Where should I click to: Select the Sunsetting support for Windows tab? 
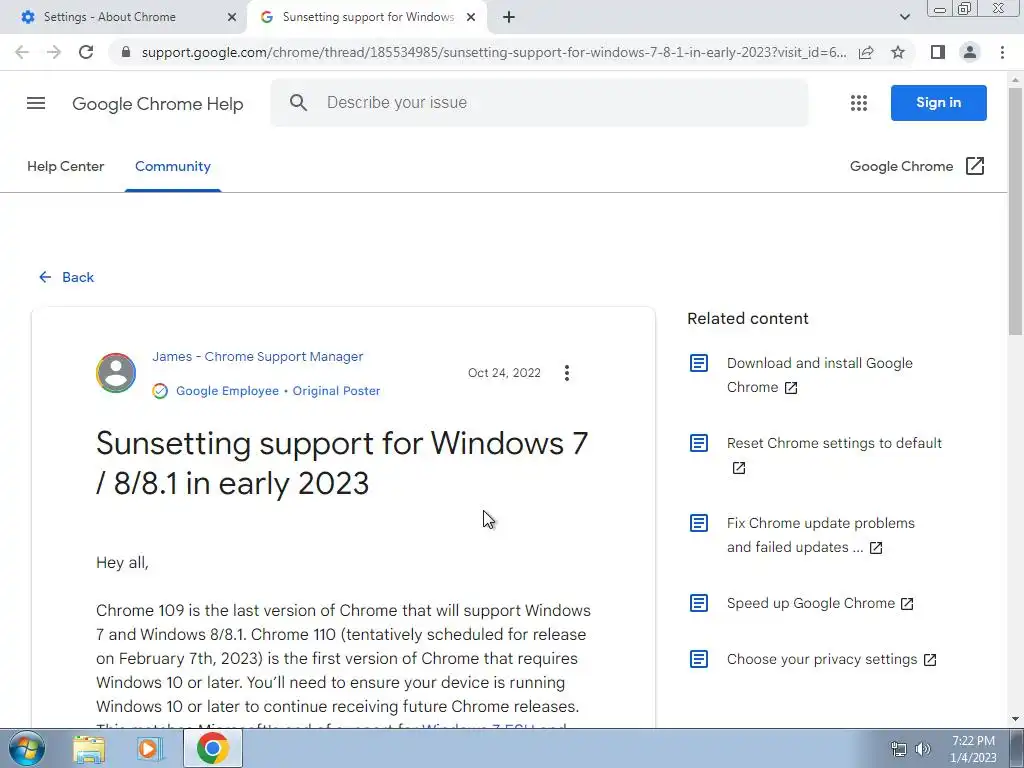(368, 17)
